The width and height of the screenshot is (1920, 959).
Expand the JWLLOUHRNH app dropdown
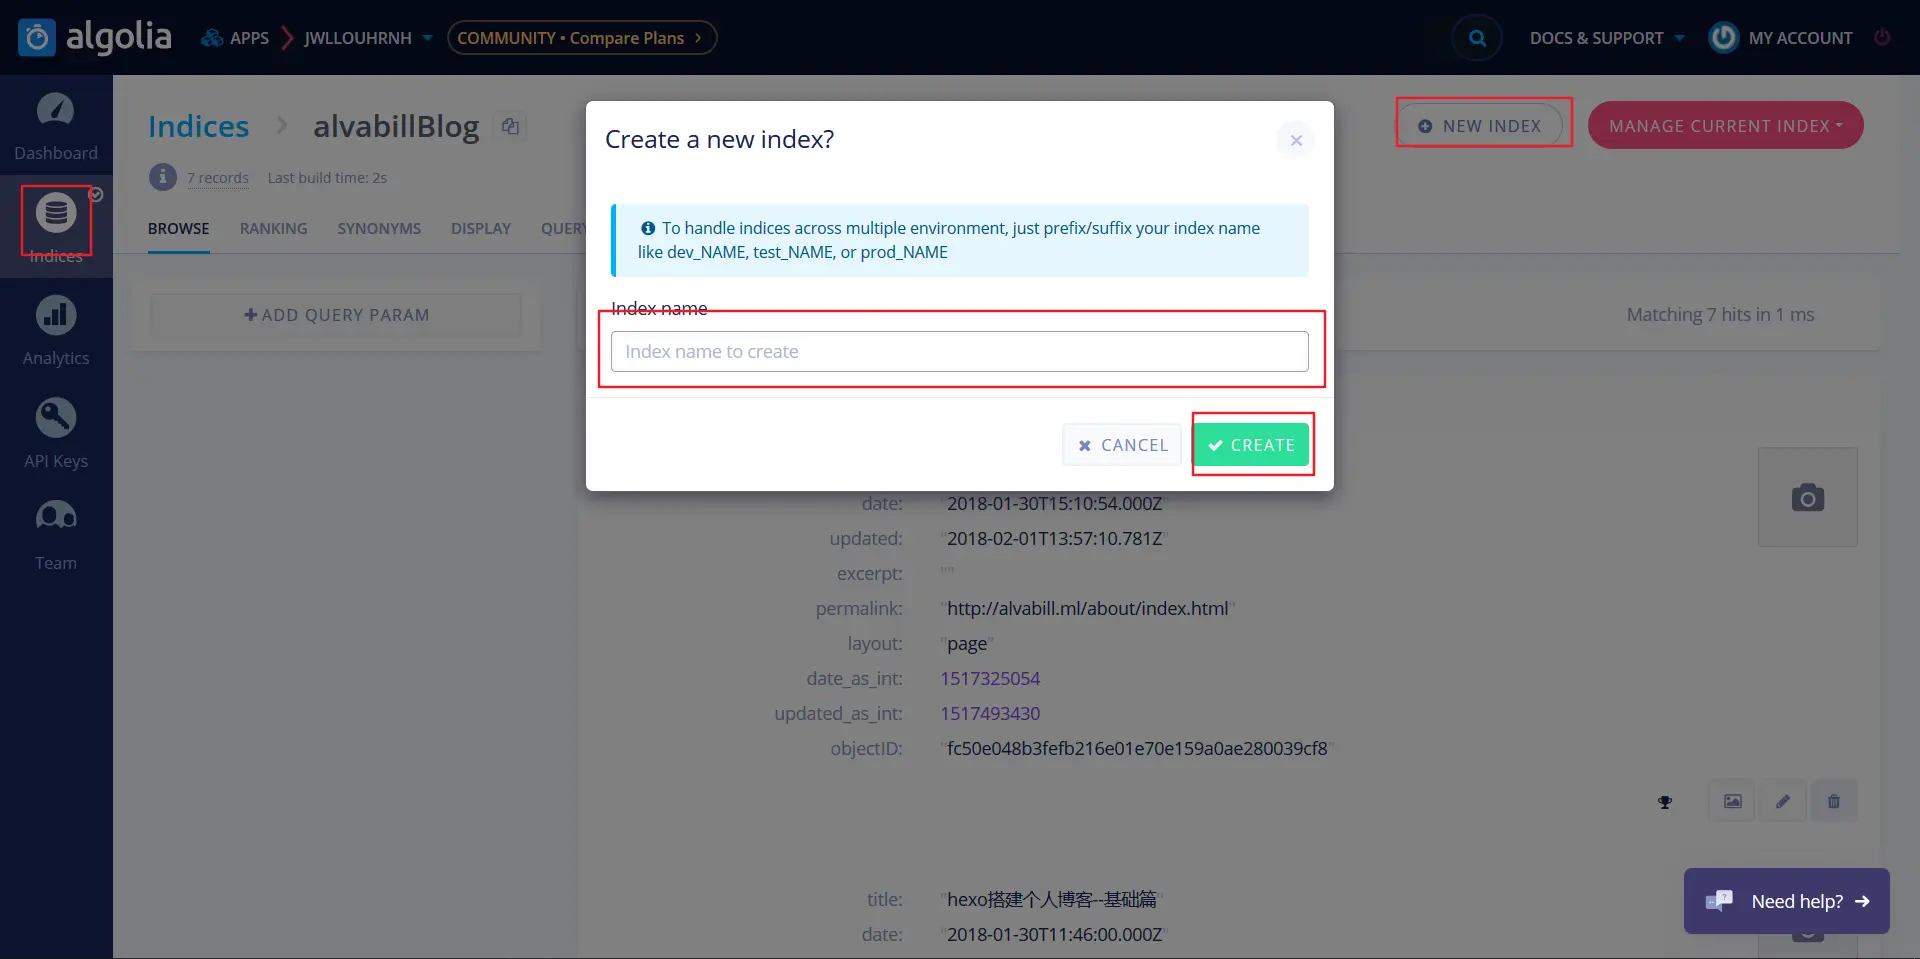click(x=368, y=38)
